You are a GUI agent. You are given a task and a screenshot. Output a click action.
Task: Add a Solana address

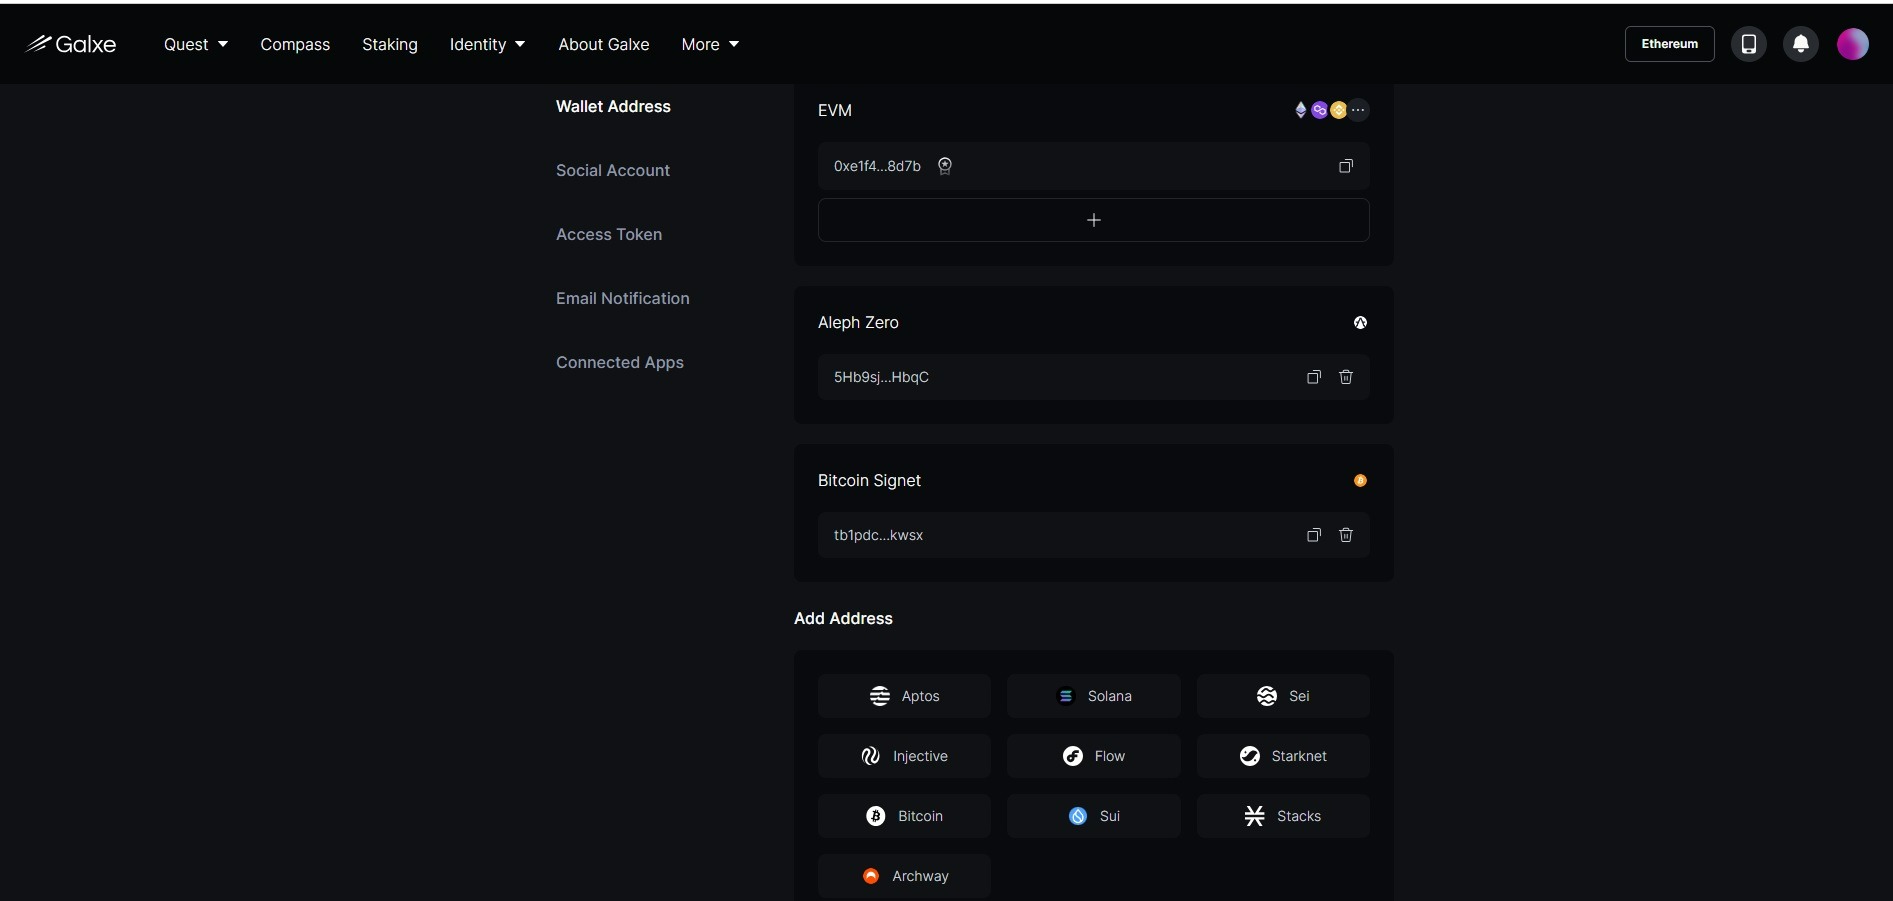click(x=1094, y=696)
